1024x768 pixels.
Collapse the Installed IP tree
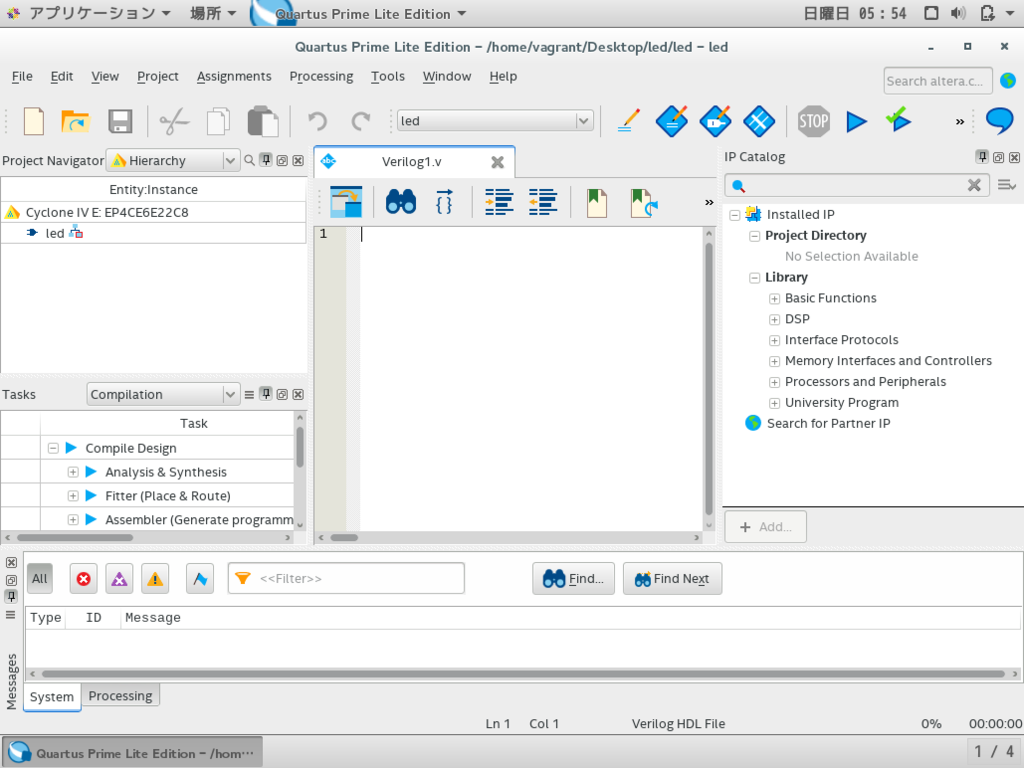point(735,215)
